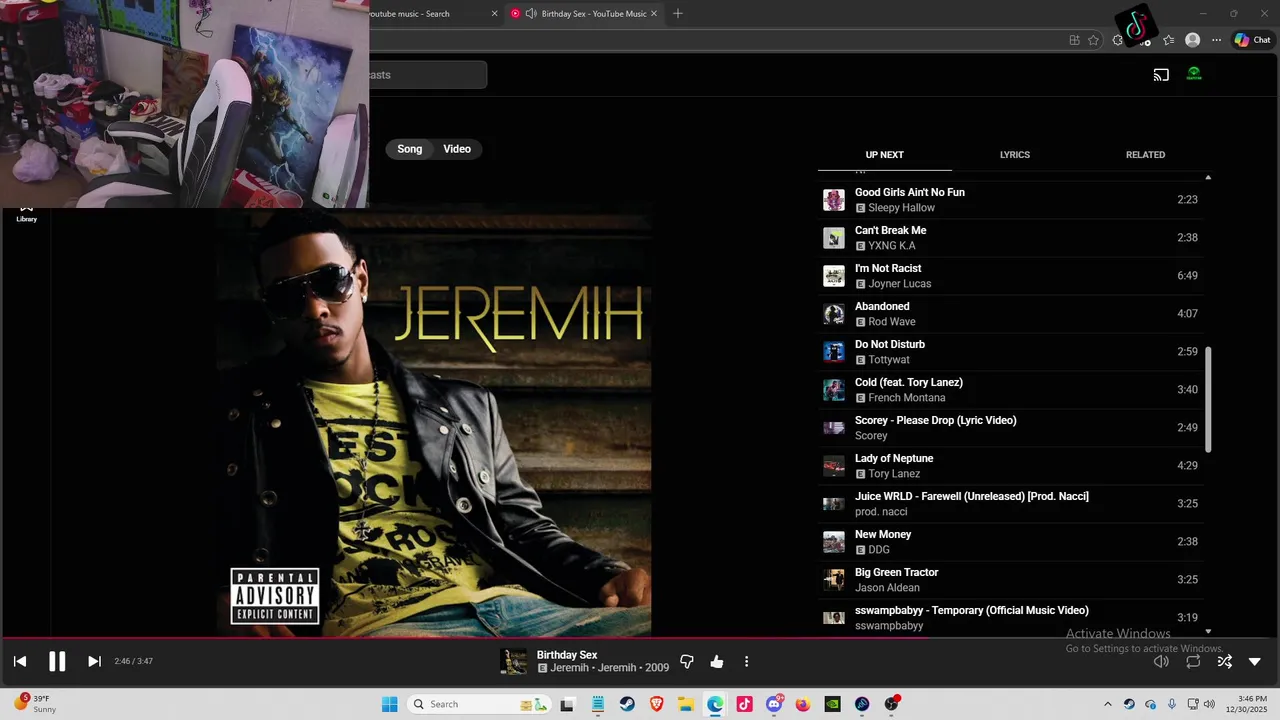Image resolution: width=1280 pixels, height=720 pixels.
Task: Play New Money by DDG
Action: pyautogui.click(x=1012, y=542)
